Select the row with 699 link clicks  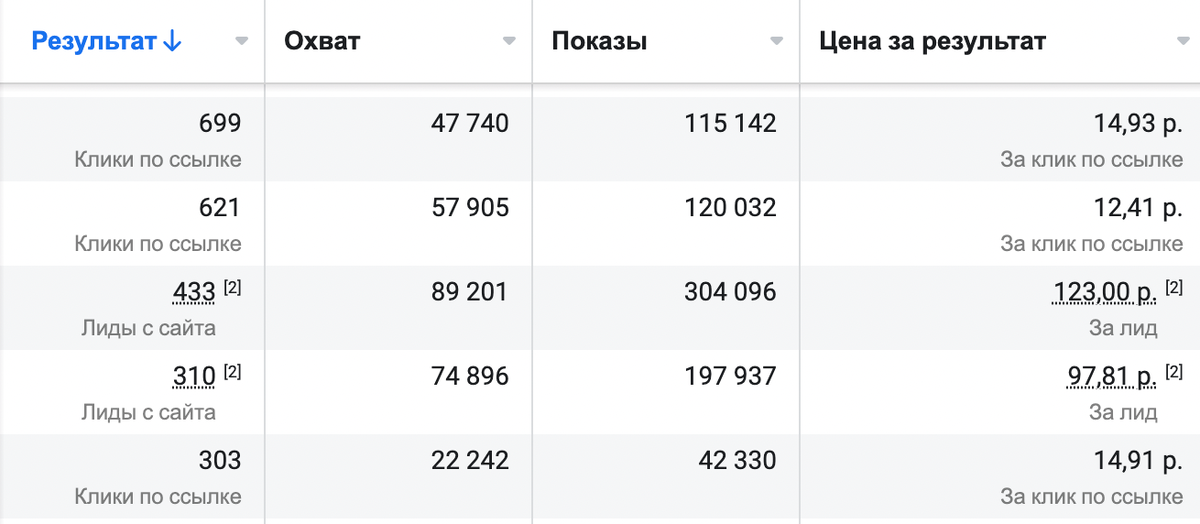[600, 139]
